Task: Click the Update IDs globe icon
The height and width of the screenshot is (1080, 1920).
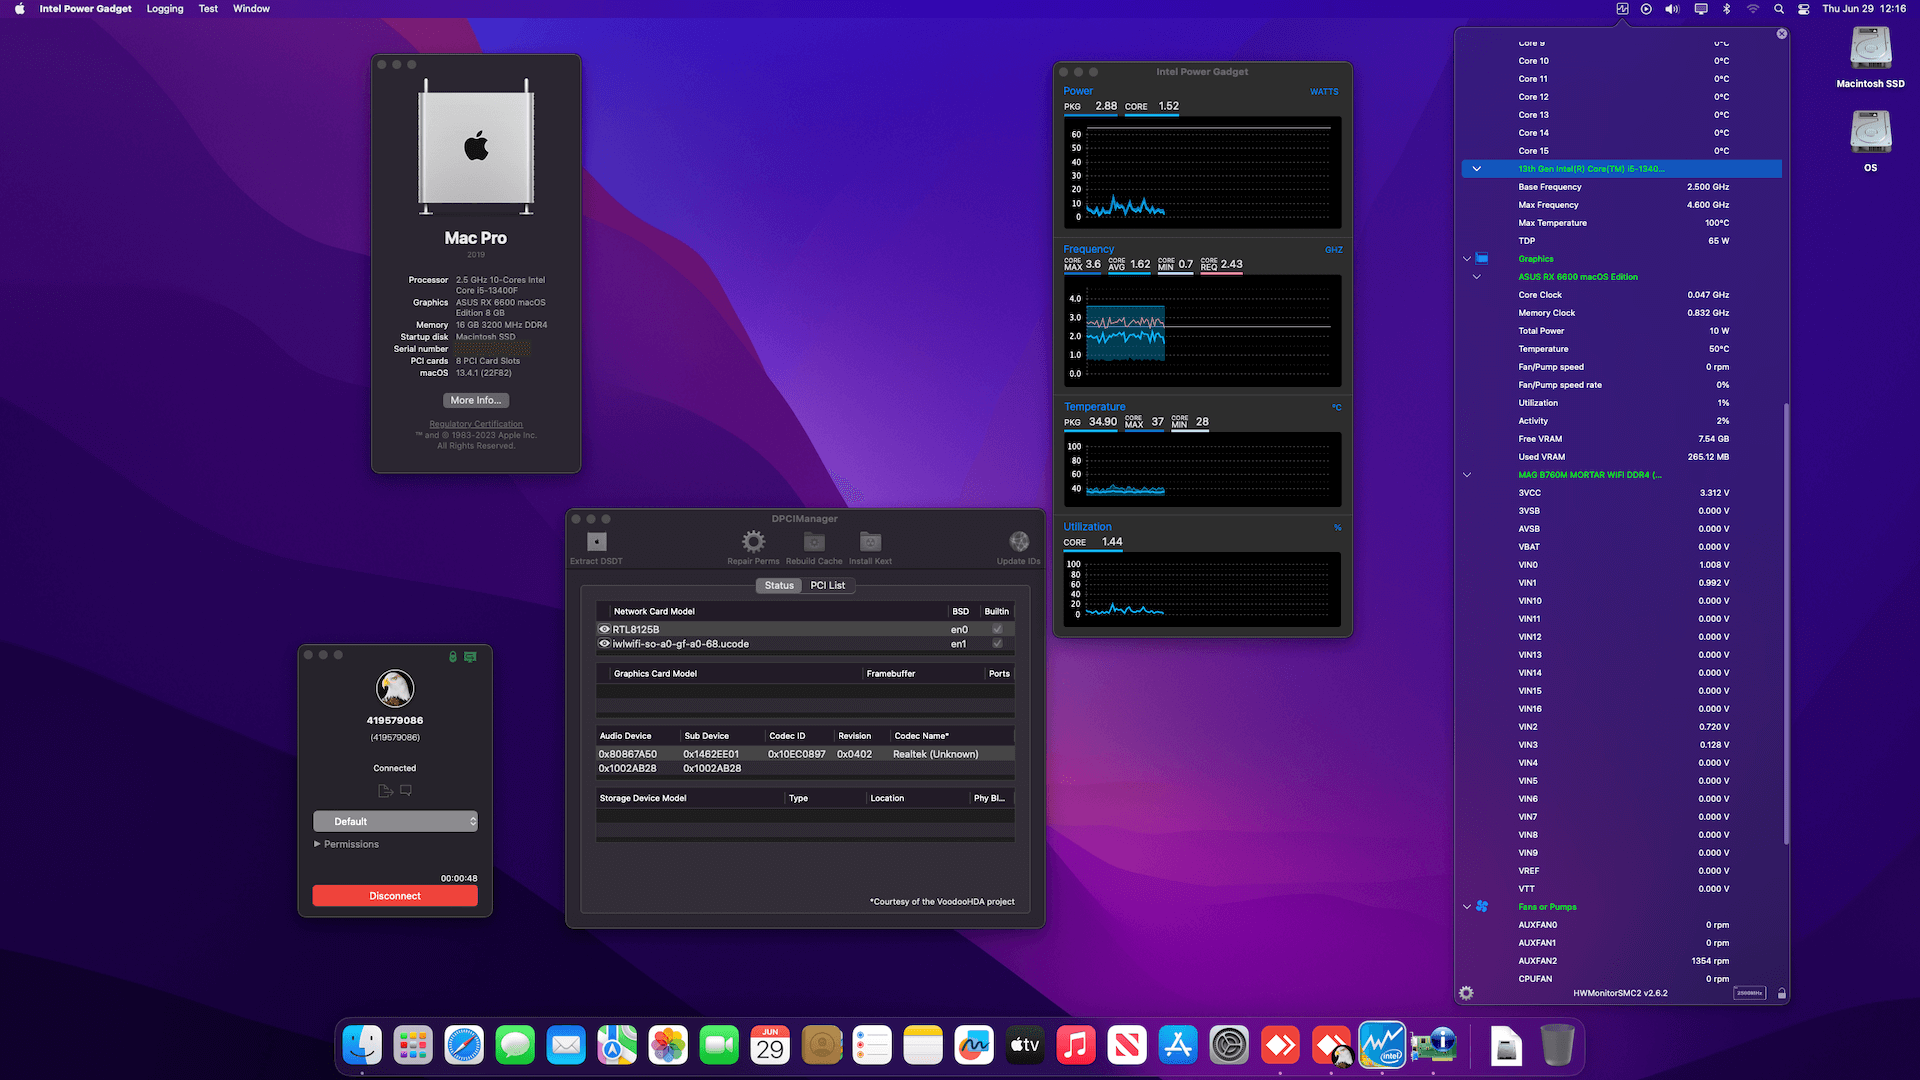Action: point(1018,541)
